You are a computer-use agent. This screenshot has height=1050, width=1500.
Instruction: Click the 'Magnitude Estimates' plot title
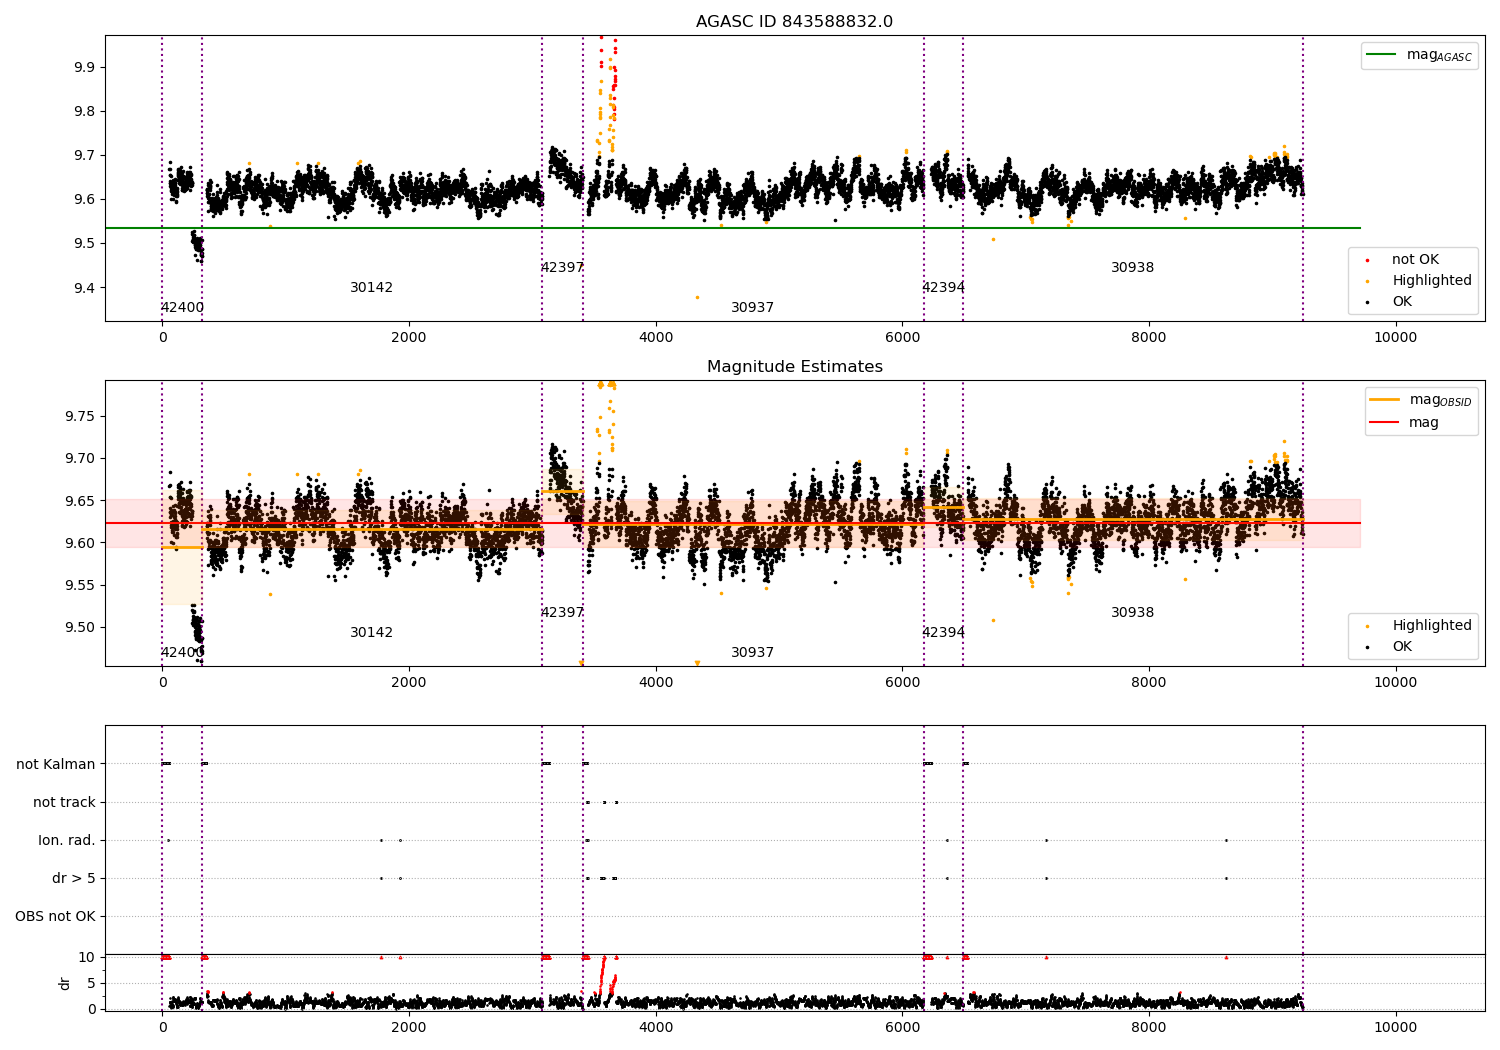pos(794,367)
